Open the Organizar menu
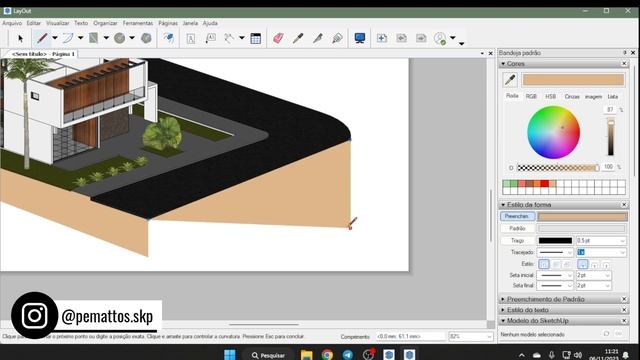Viewport: 640px width, 360px height. [x=105, y=23]
